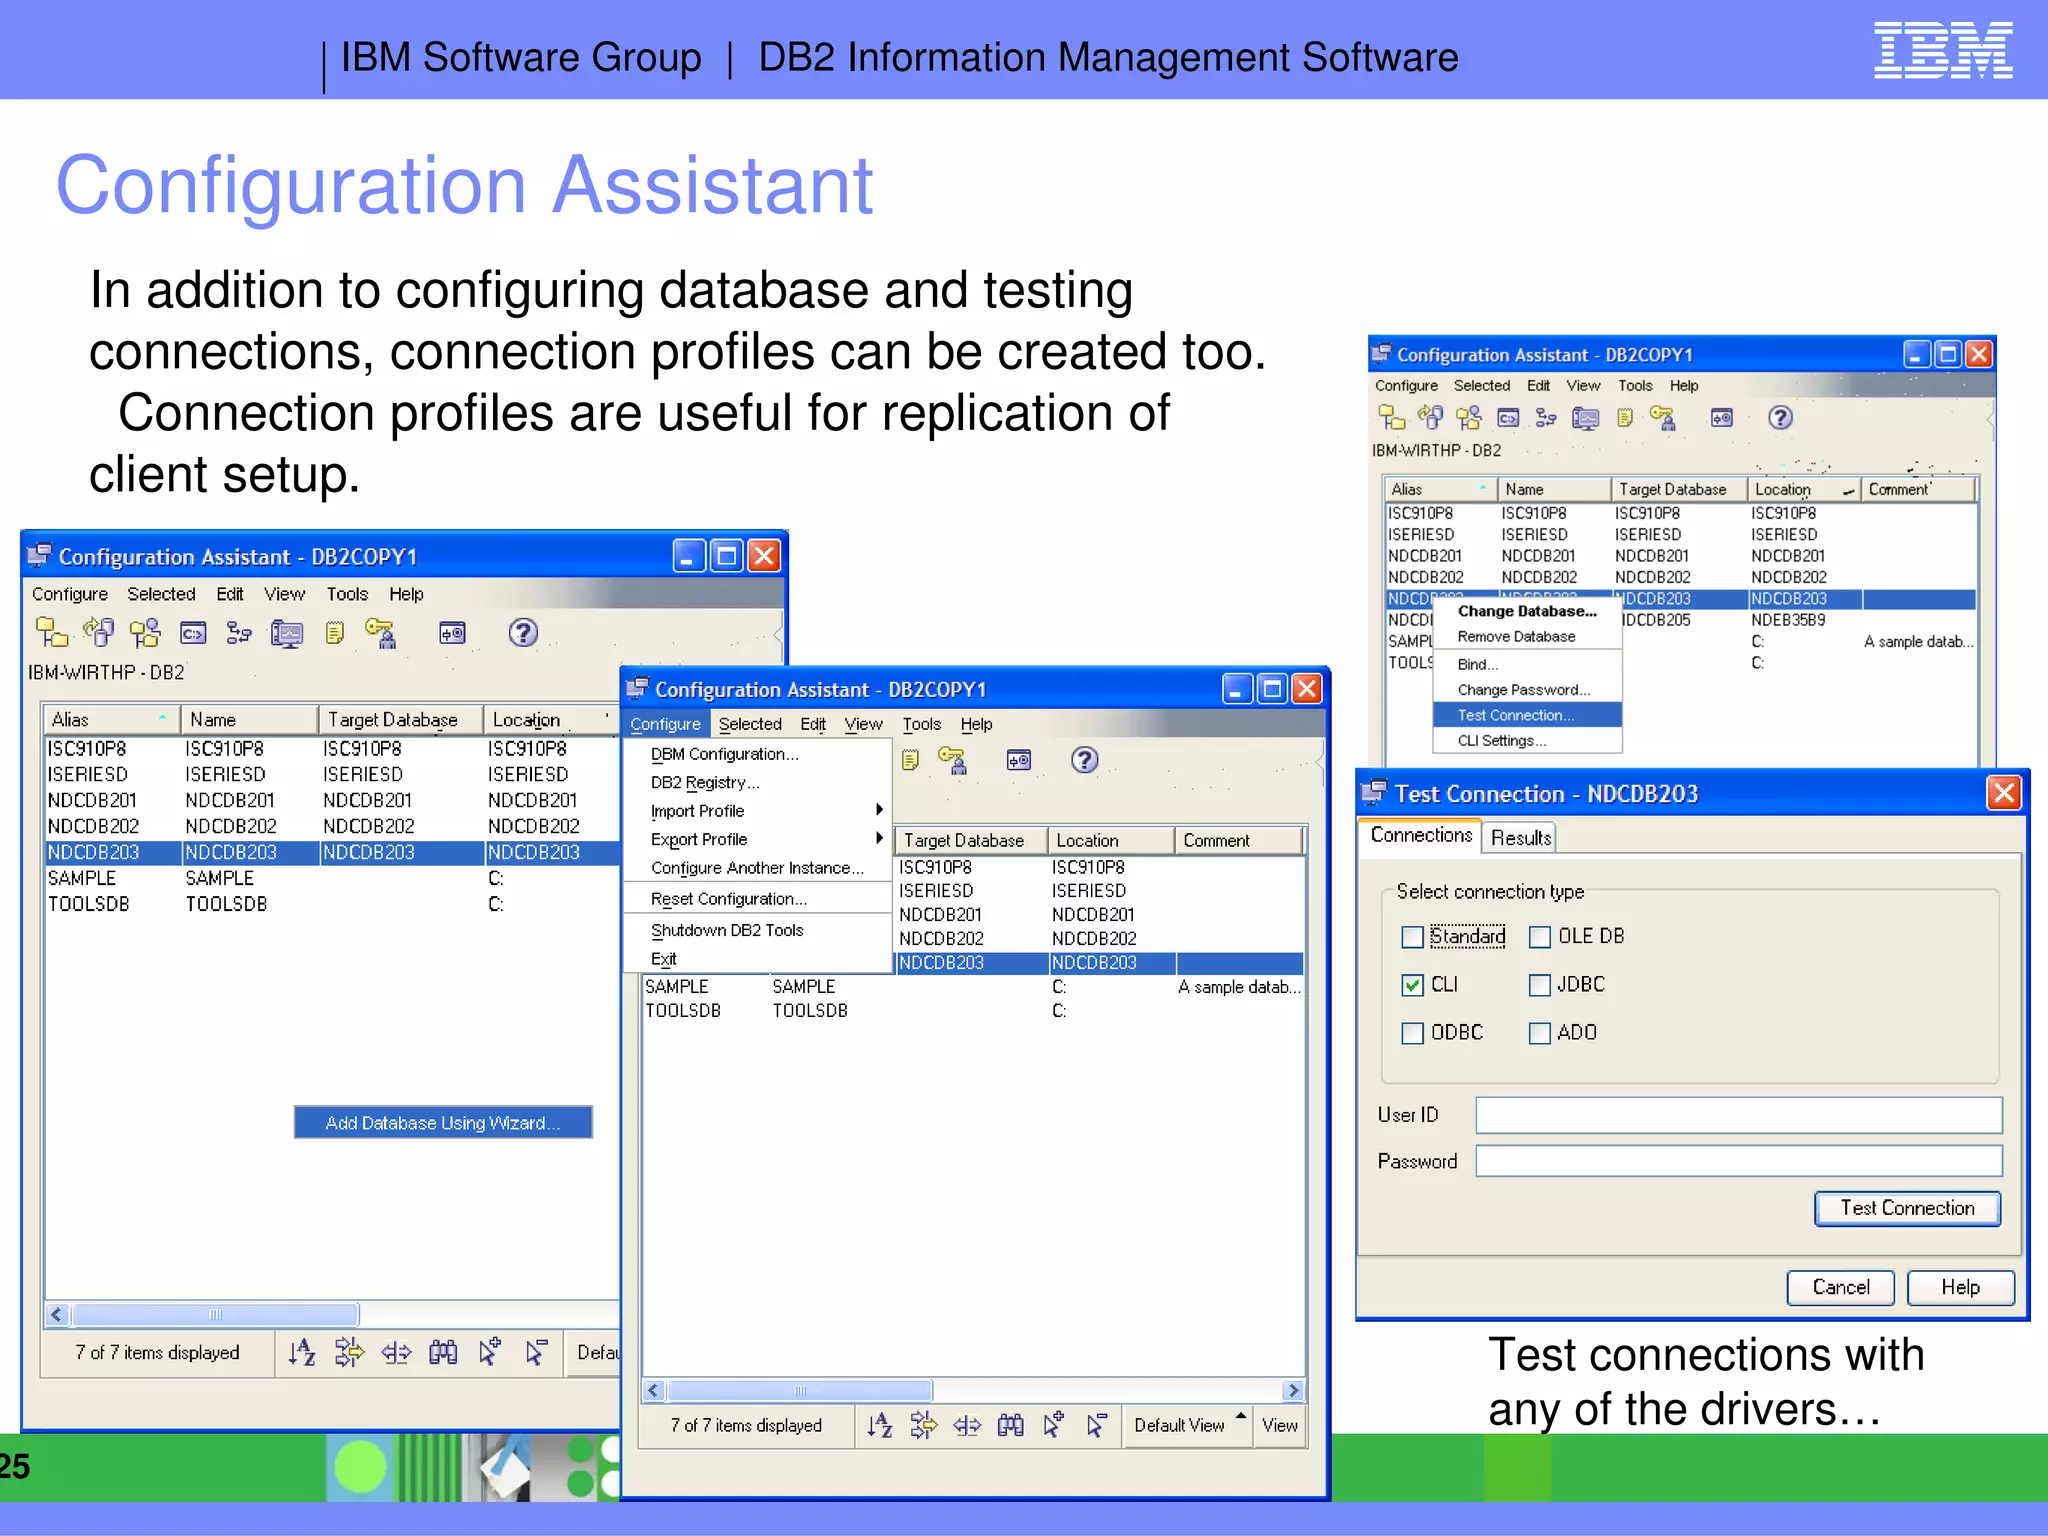Image resolution: width=2048 pixels, height=1536 pixels.
Task: Click the User ID input field
Action: (x=1739, y=1115)
